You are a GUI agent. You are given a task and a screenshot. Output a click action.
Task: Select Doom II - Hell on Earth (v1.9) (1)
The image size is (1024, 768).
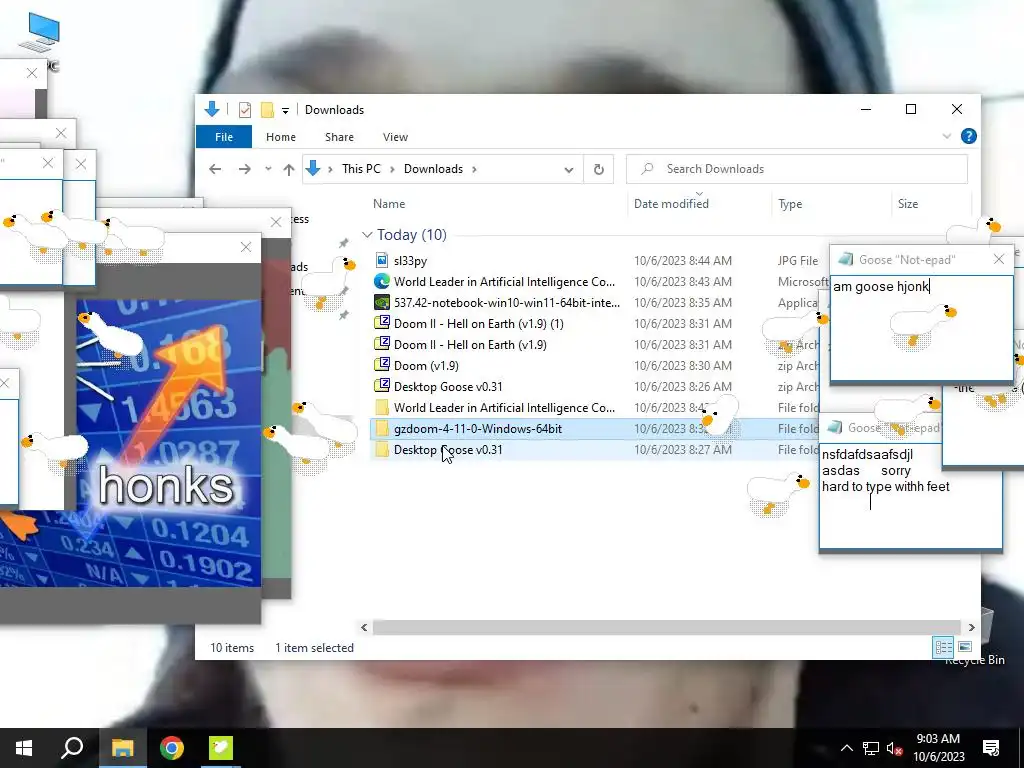[479, 323]
